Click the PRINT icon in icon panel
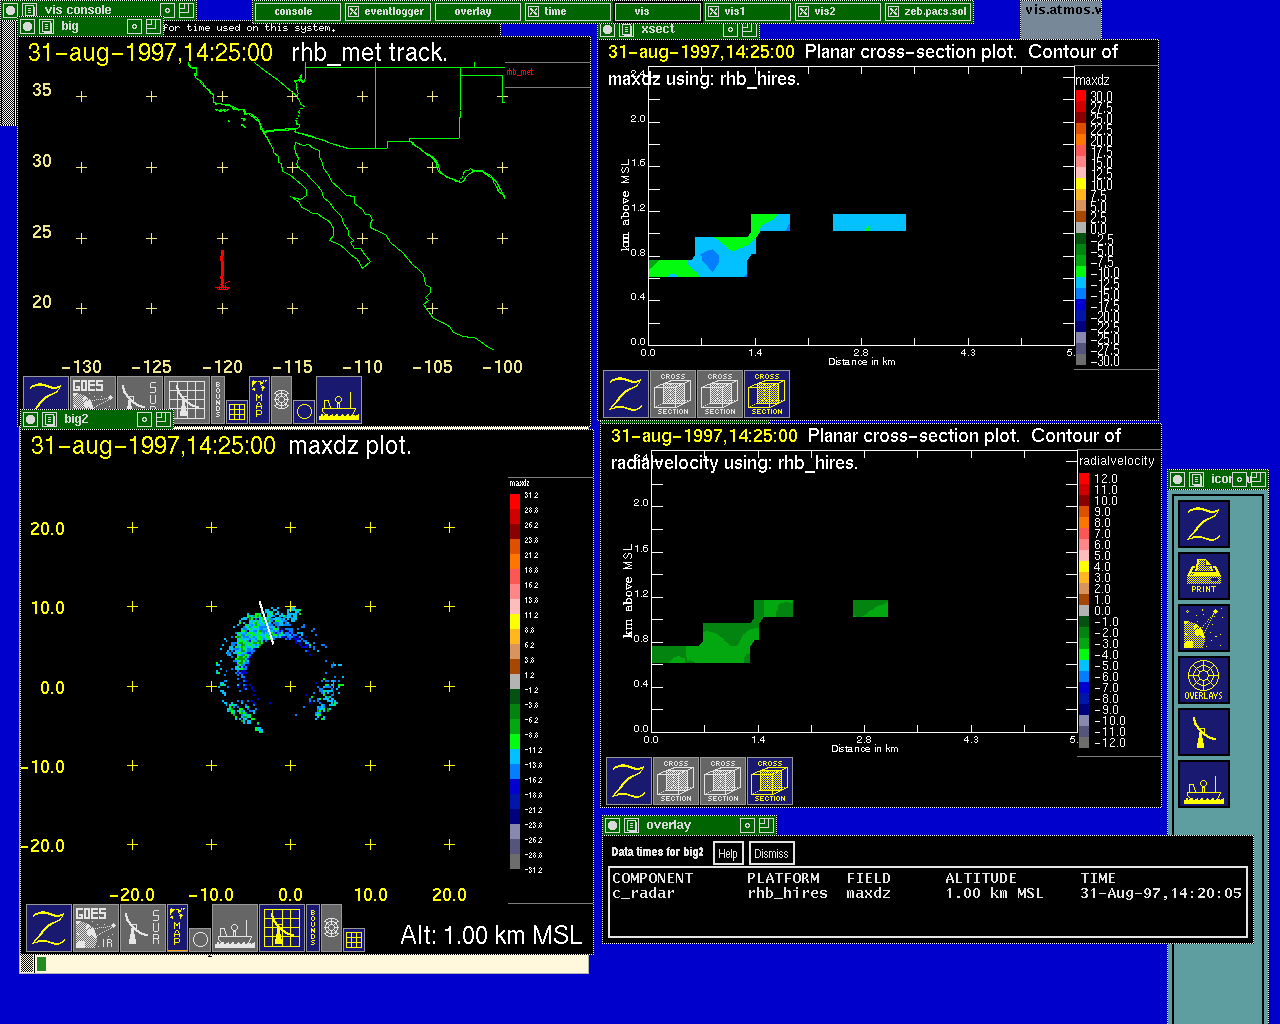The height and width of the screenshot is (1024, 1280). click(1203, 577)
